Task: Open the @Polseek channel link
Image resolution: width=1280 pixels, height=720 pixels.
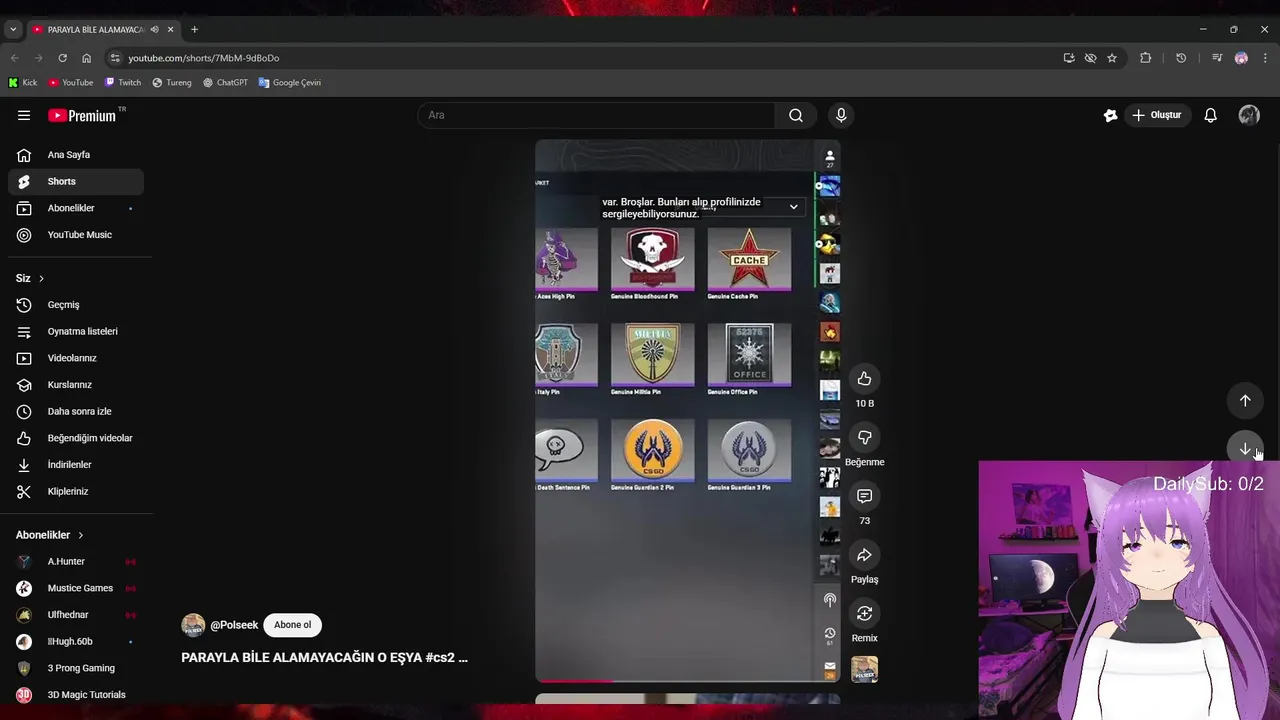Action: click(234, 625)
